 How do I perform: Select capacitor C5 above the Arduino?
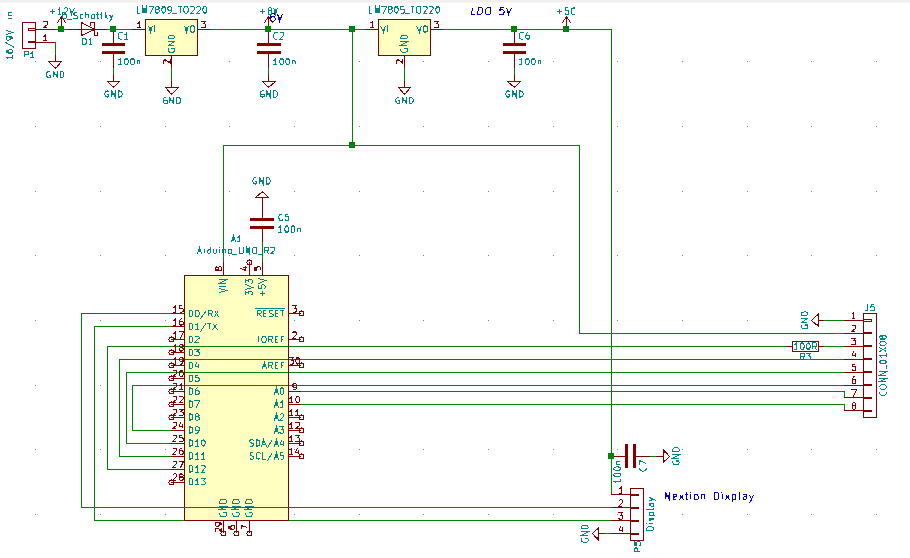point(262,224)
